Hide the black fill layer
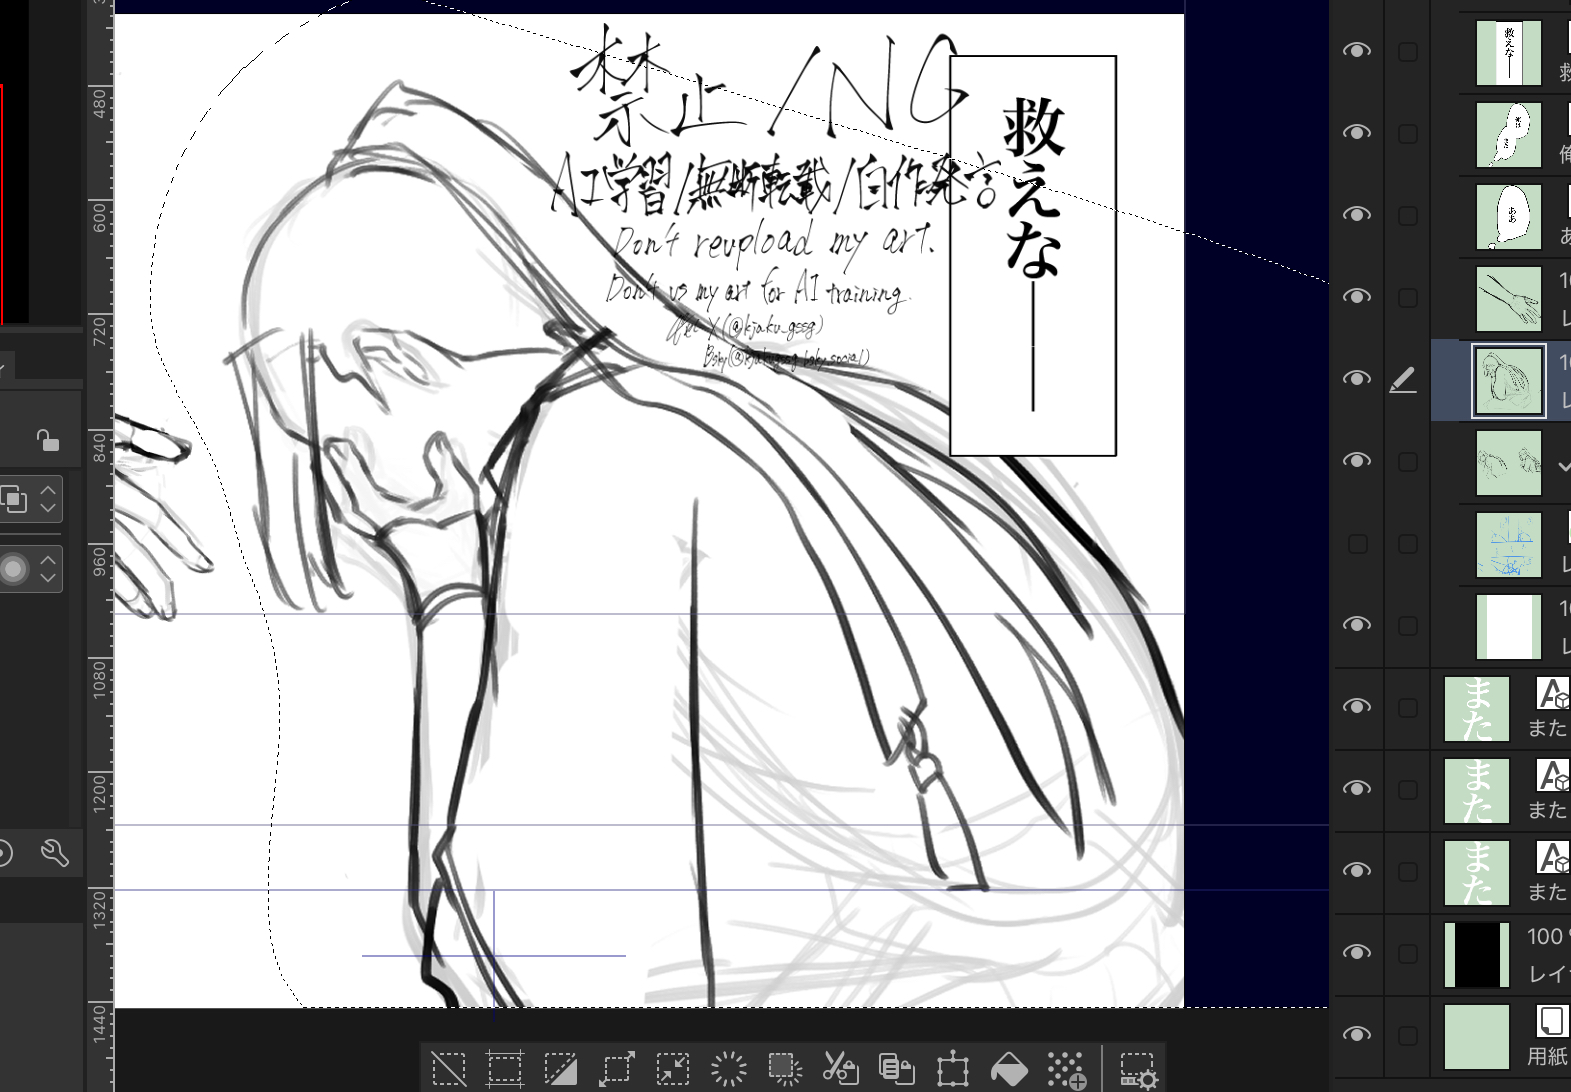Screen dimensions: 1571x1092 1356,953
